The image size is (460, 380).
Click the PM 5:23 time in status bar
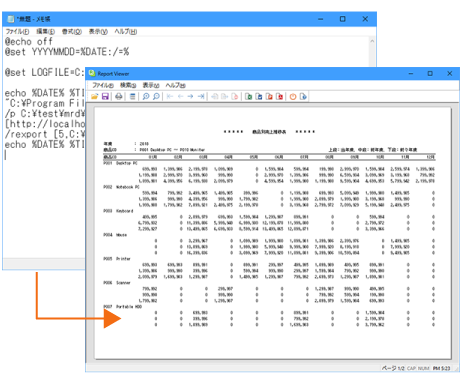click(441, 368)
